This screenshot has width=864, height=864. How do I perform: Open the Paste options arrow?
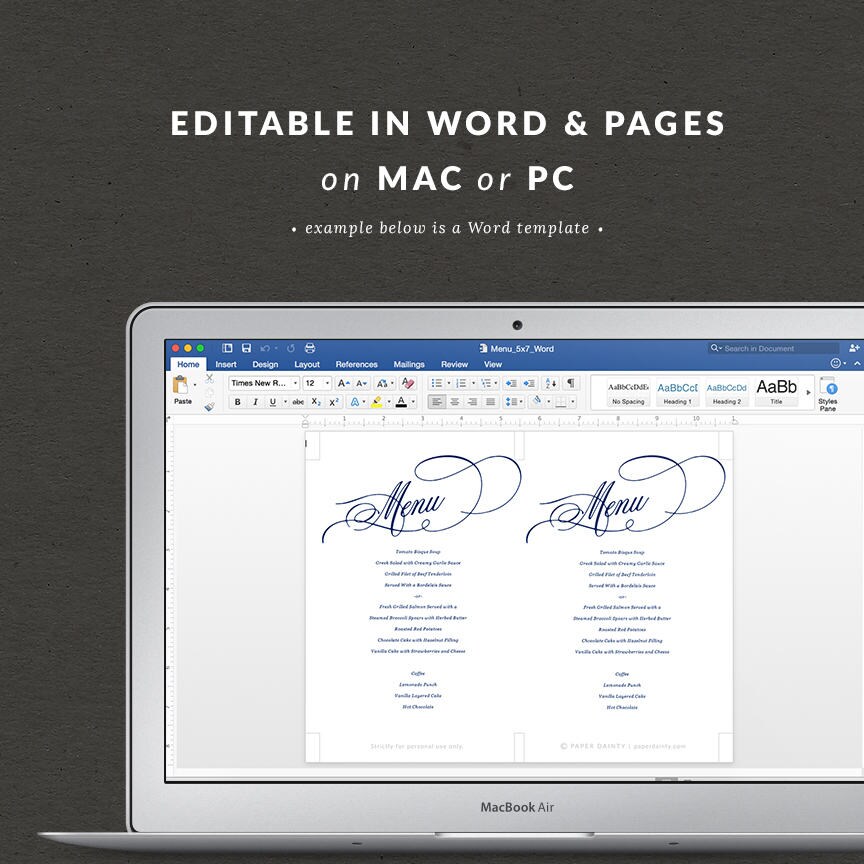point(195,385)
